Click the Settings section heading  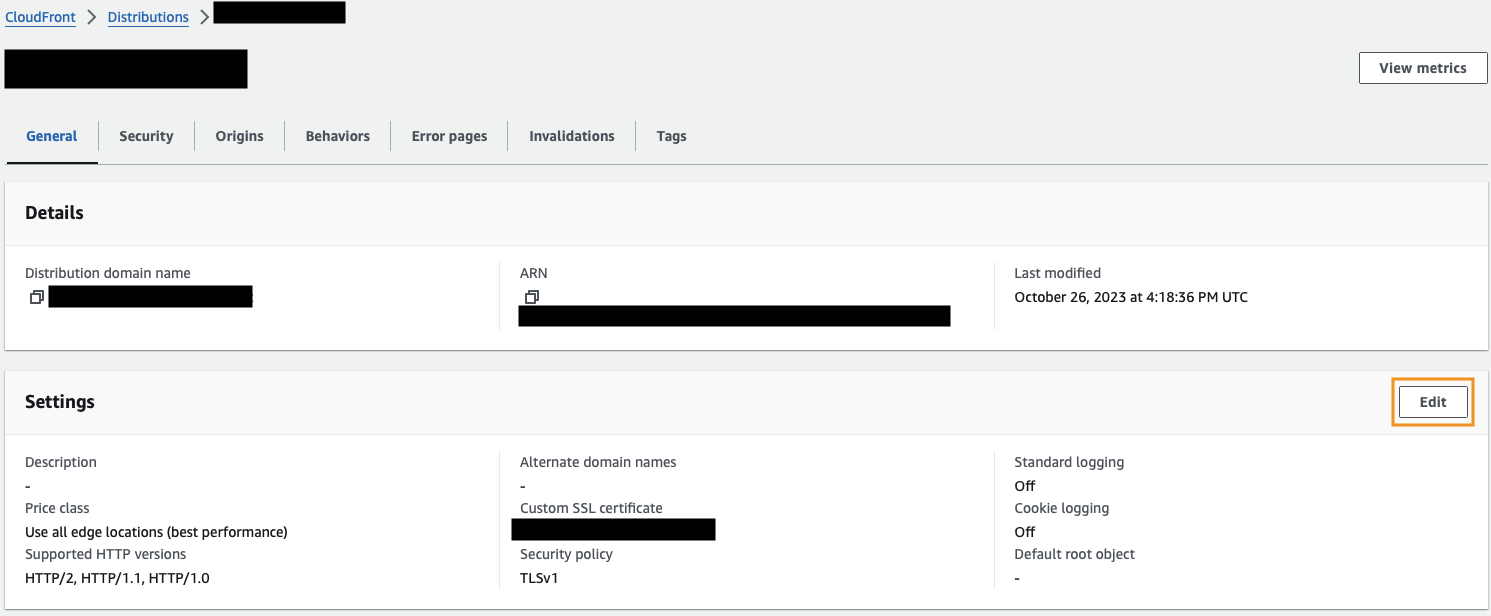[60, 402]
